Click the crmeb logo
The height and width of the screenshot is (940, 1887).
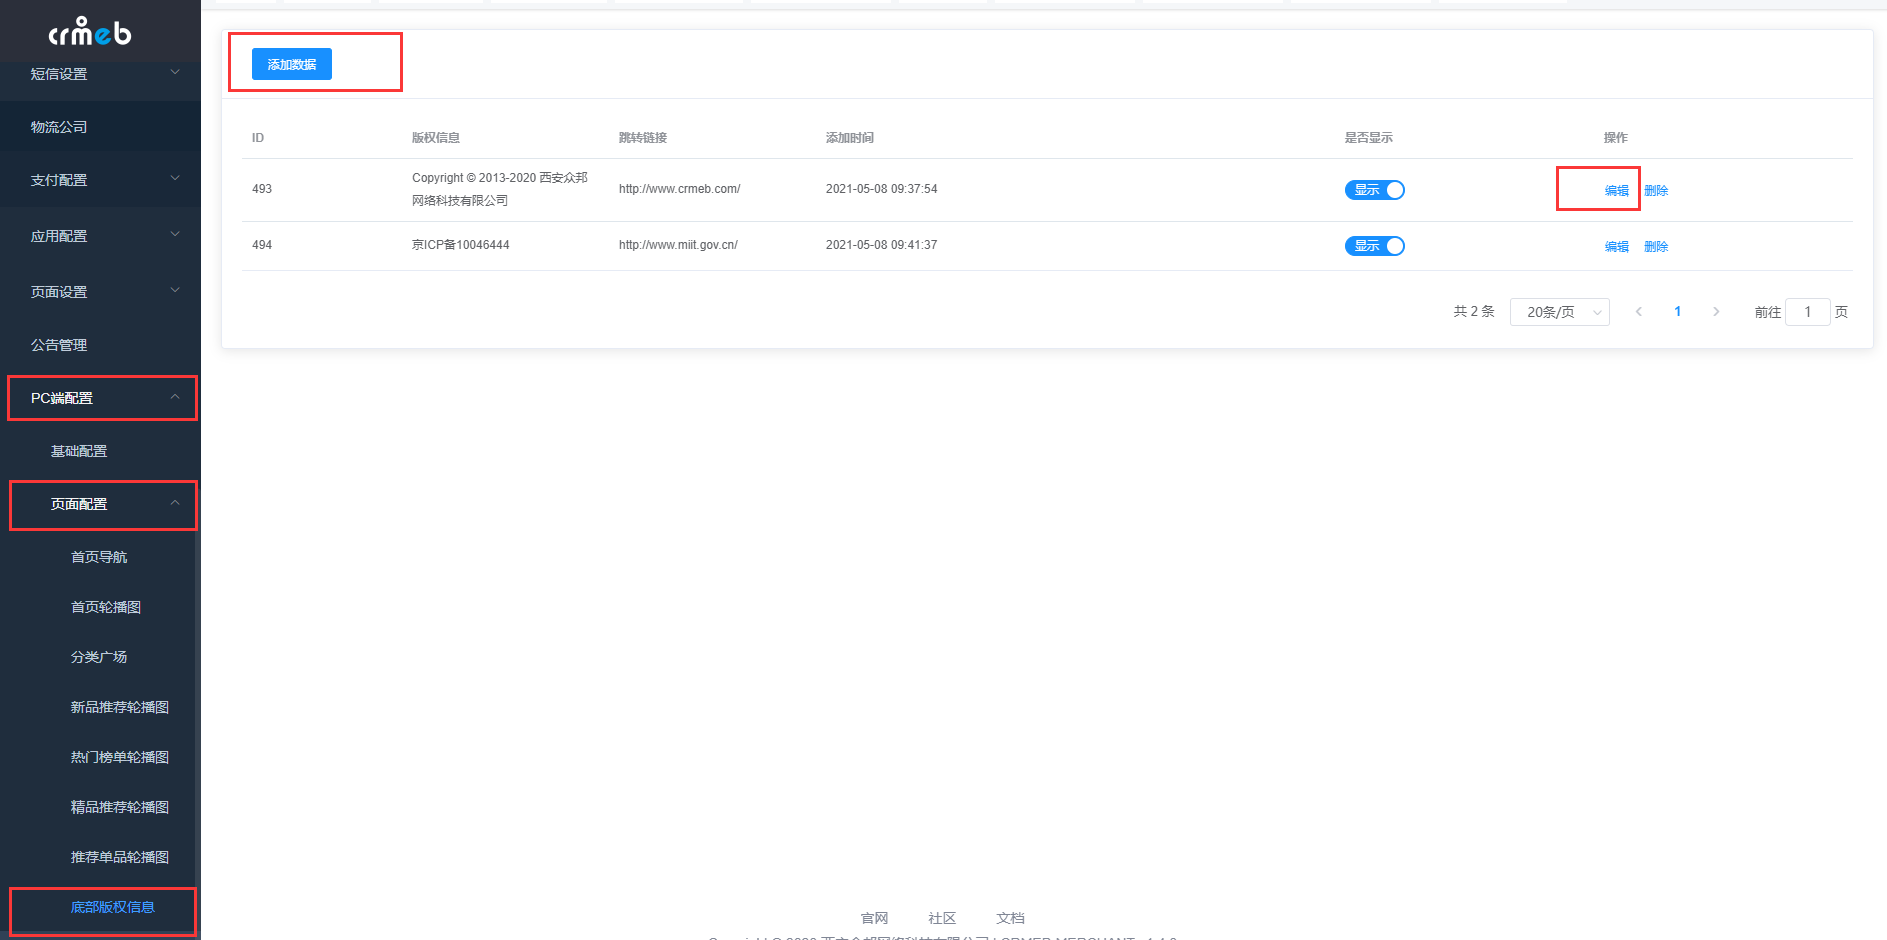pos(90,32)
